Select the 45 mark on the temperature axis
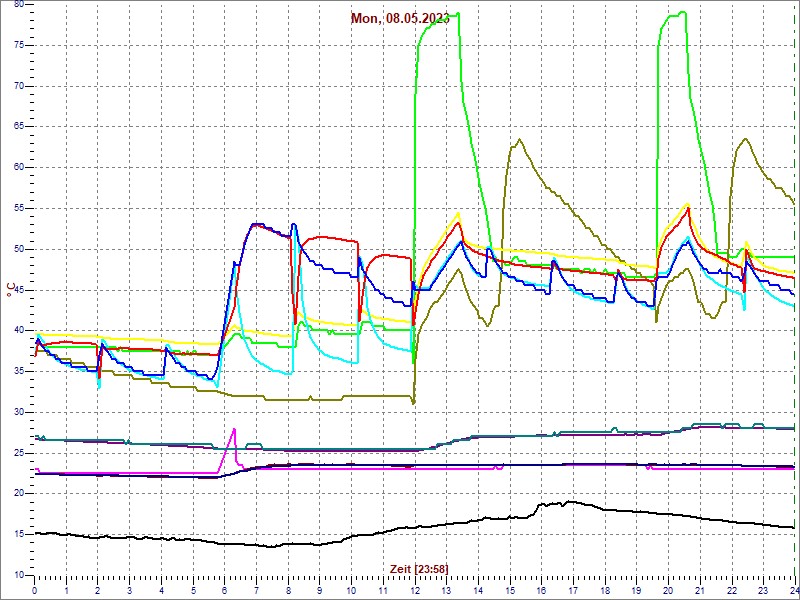This screenshot has width=800, height=600. pos(18,290)
